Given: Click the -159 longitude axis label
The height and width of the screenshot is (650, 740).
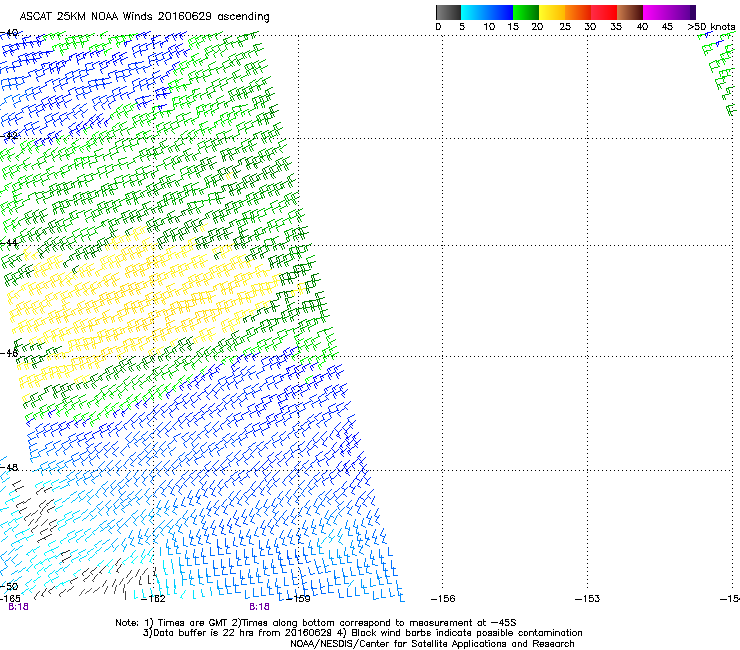Looking at the screenshot, I should pyautogui.click(x=299, y=599).
